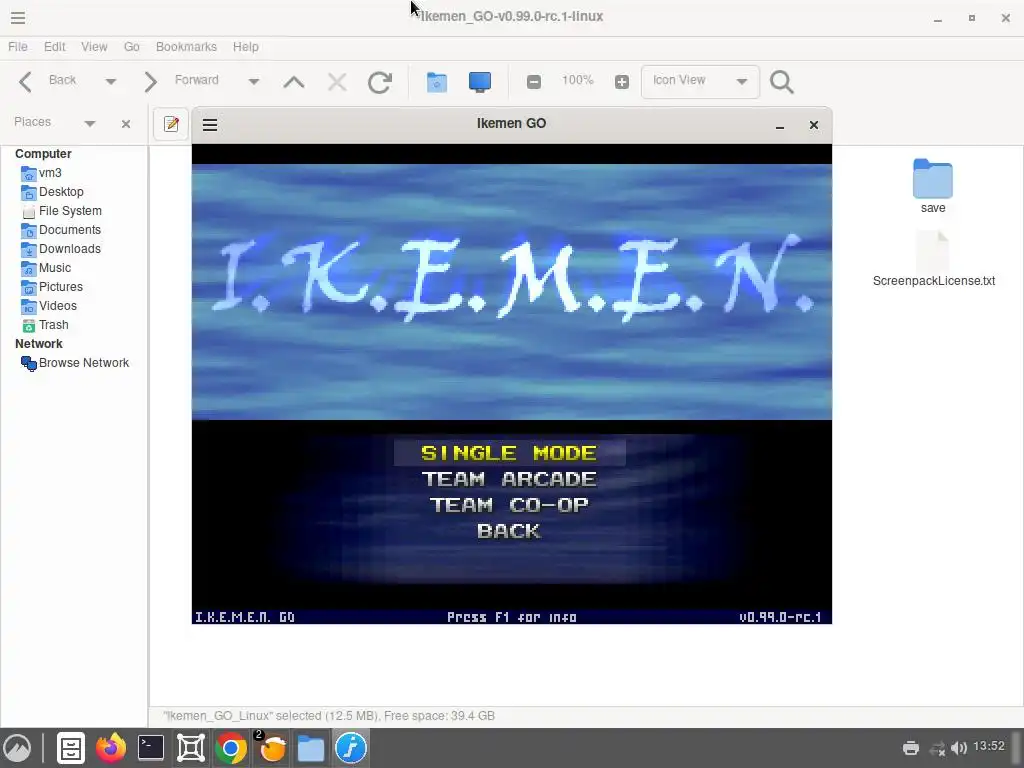Toggle the location edit pencil button
The height and width of the screenshot is (768, 1024).
tap(171, 124)
